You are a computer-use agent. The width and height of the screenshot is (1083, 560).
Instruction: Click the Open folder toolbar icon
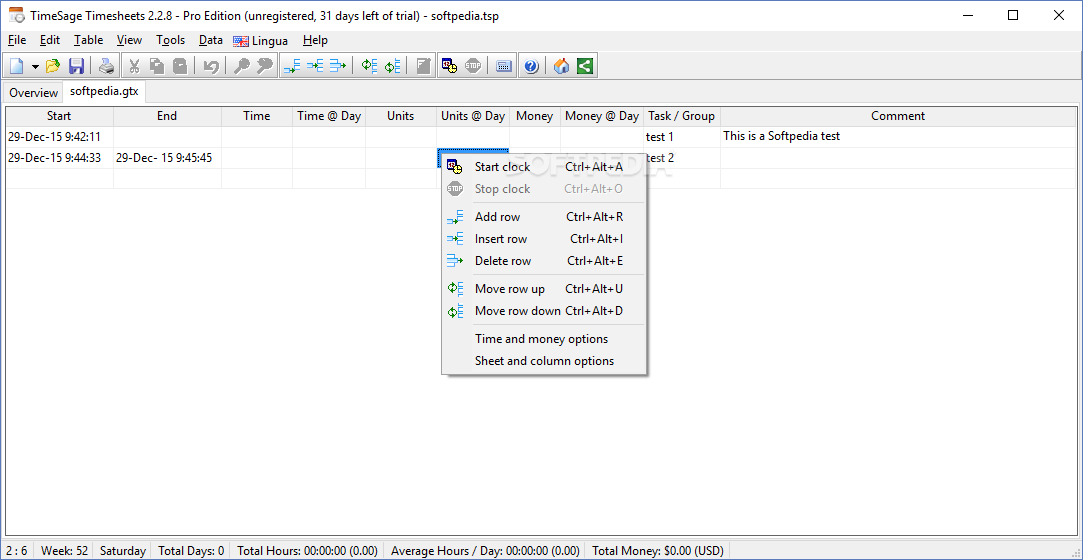(53, 66)
